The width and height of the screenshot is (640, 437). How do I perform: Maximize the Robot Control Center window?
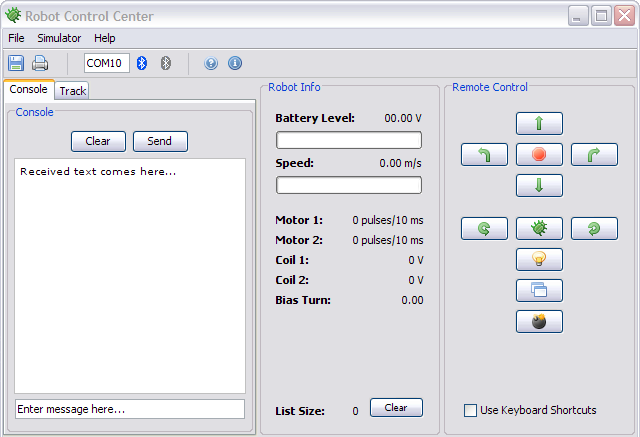pyautogui.click(x=601, y=16)
